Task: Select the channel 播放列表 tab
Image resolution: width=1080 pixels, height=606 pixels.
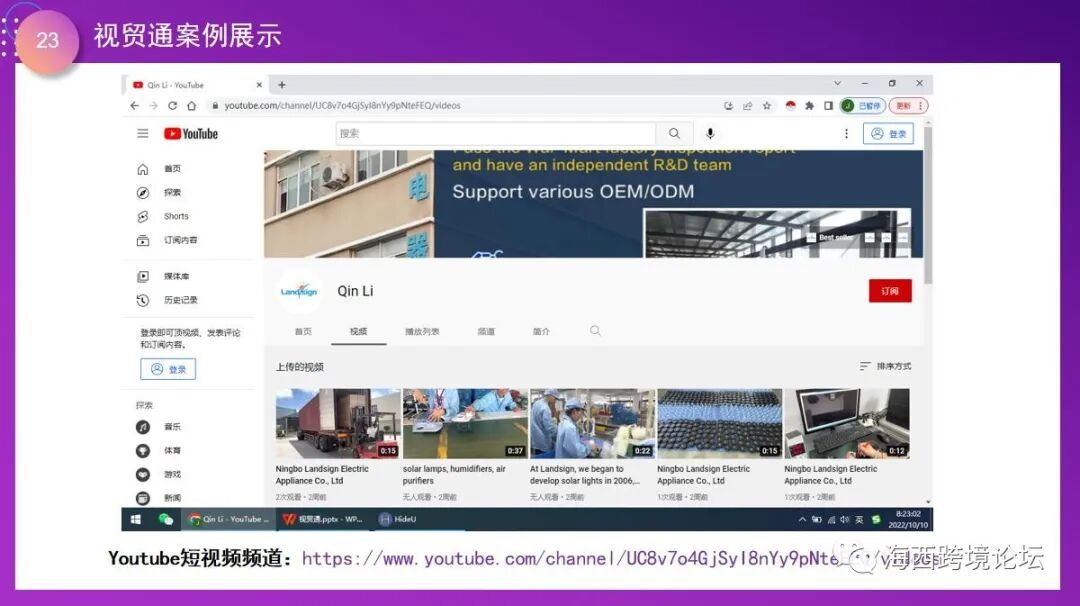Action: (x=422, y=331)
